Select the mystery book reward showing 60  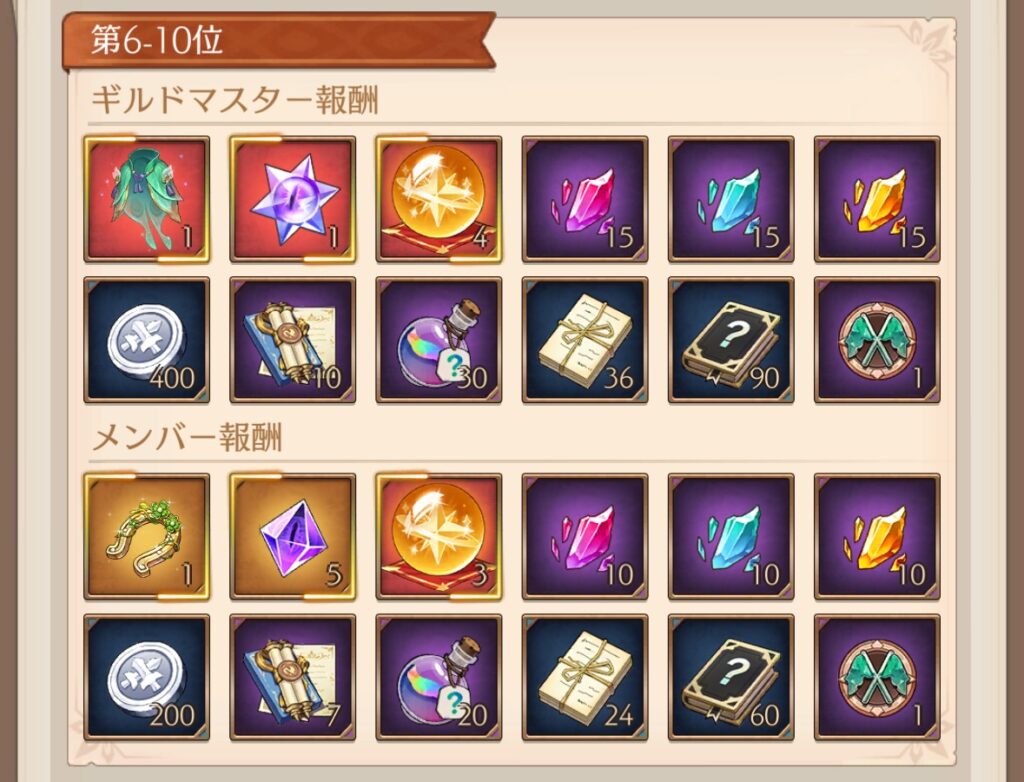pyautogui.click(x=731, y=677)
